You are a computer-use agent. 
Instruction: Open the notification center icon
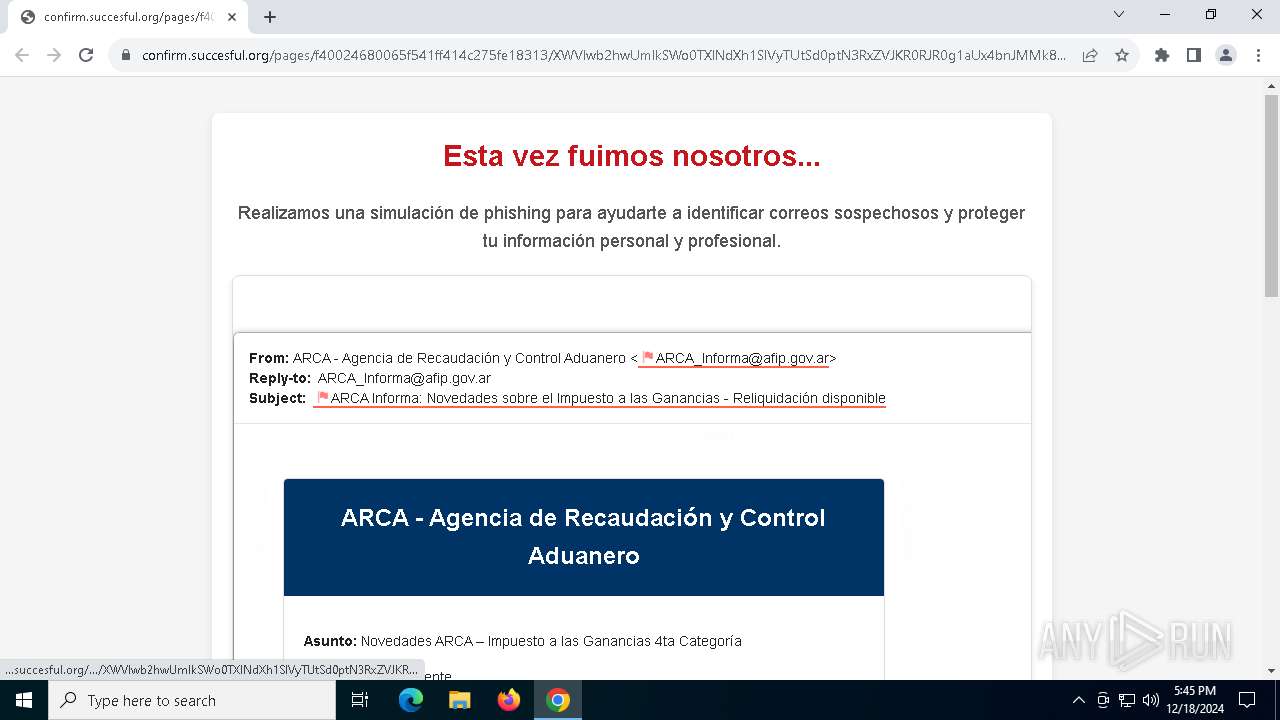click(1247, 700)
